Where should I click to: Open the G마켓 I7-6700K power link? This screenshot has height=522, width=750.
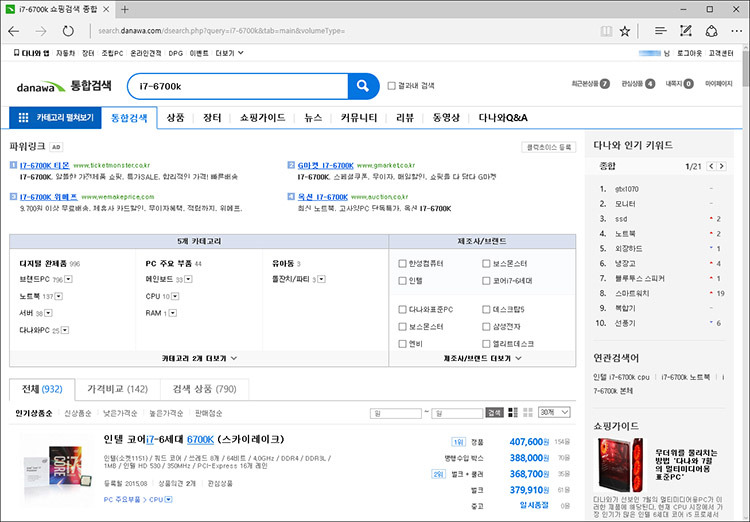pyautogui.click(x=325, y=166)
